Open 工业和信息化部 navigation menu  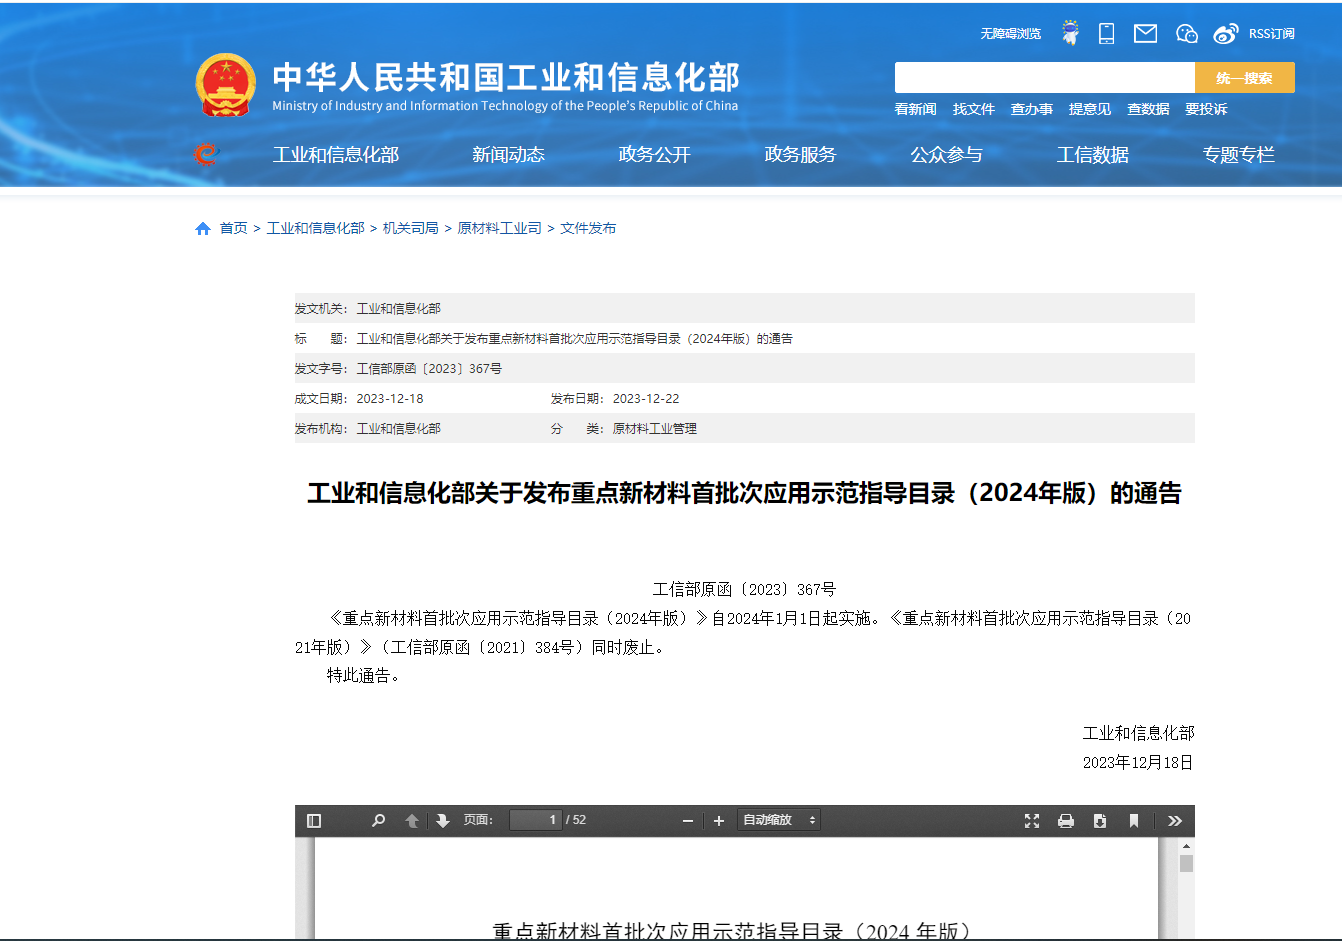point(336,155)
